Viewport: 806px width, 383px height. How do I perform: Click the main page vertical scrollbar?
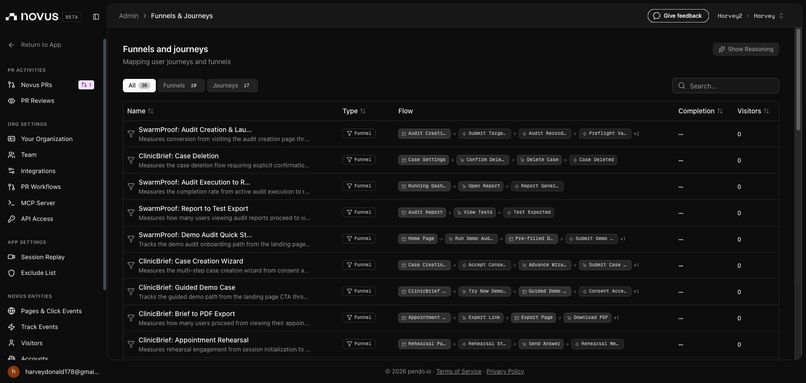(x=798, y=80)
